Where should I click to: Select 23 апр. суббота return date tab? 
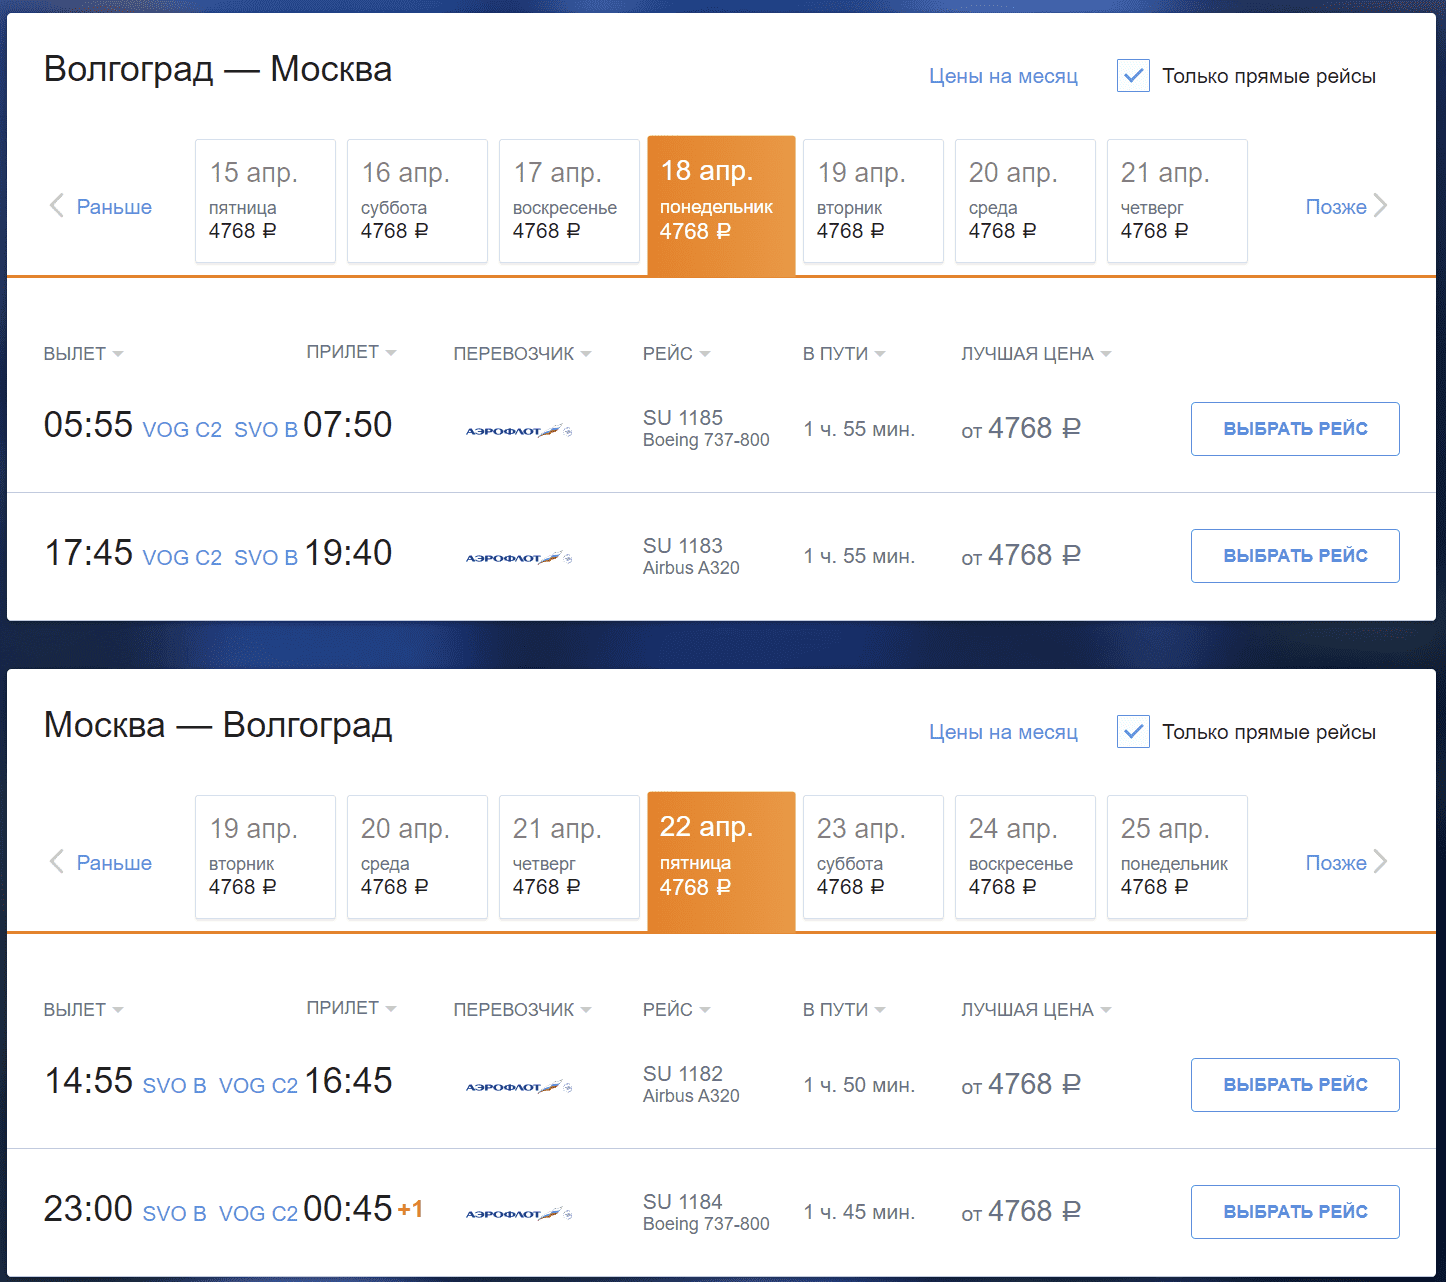tap(873, 857)
